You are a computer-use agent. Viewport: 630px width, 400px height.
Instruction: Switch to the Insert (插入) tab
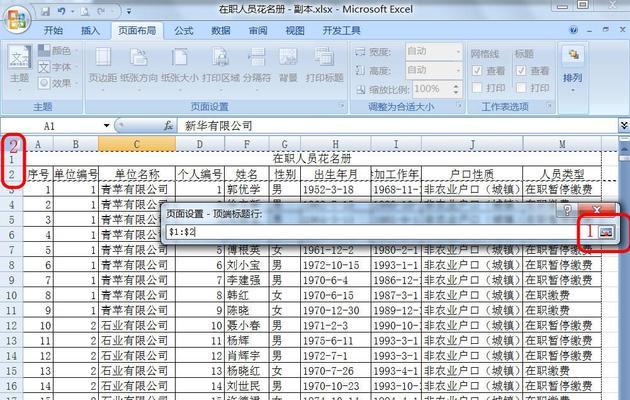click(x=90, y=31)
